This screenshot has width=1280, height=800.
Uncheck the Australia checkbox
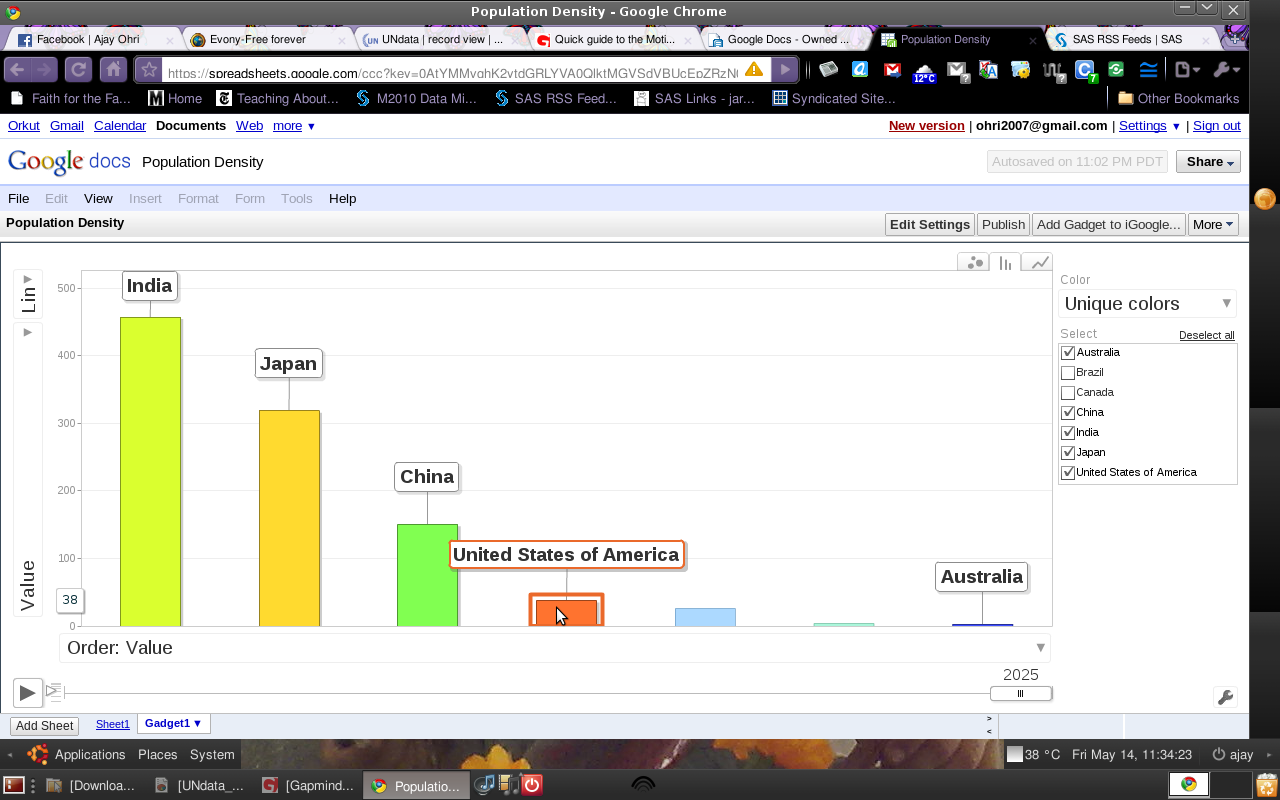1068,353
